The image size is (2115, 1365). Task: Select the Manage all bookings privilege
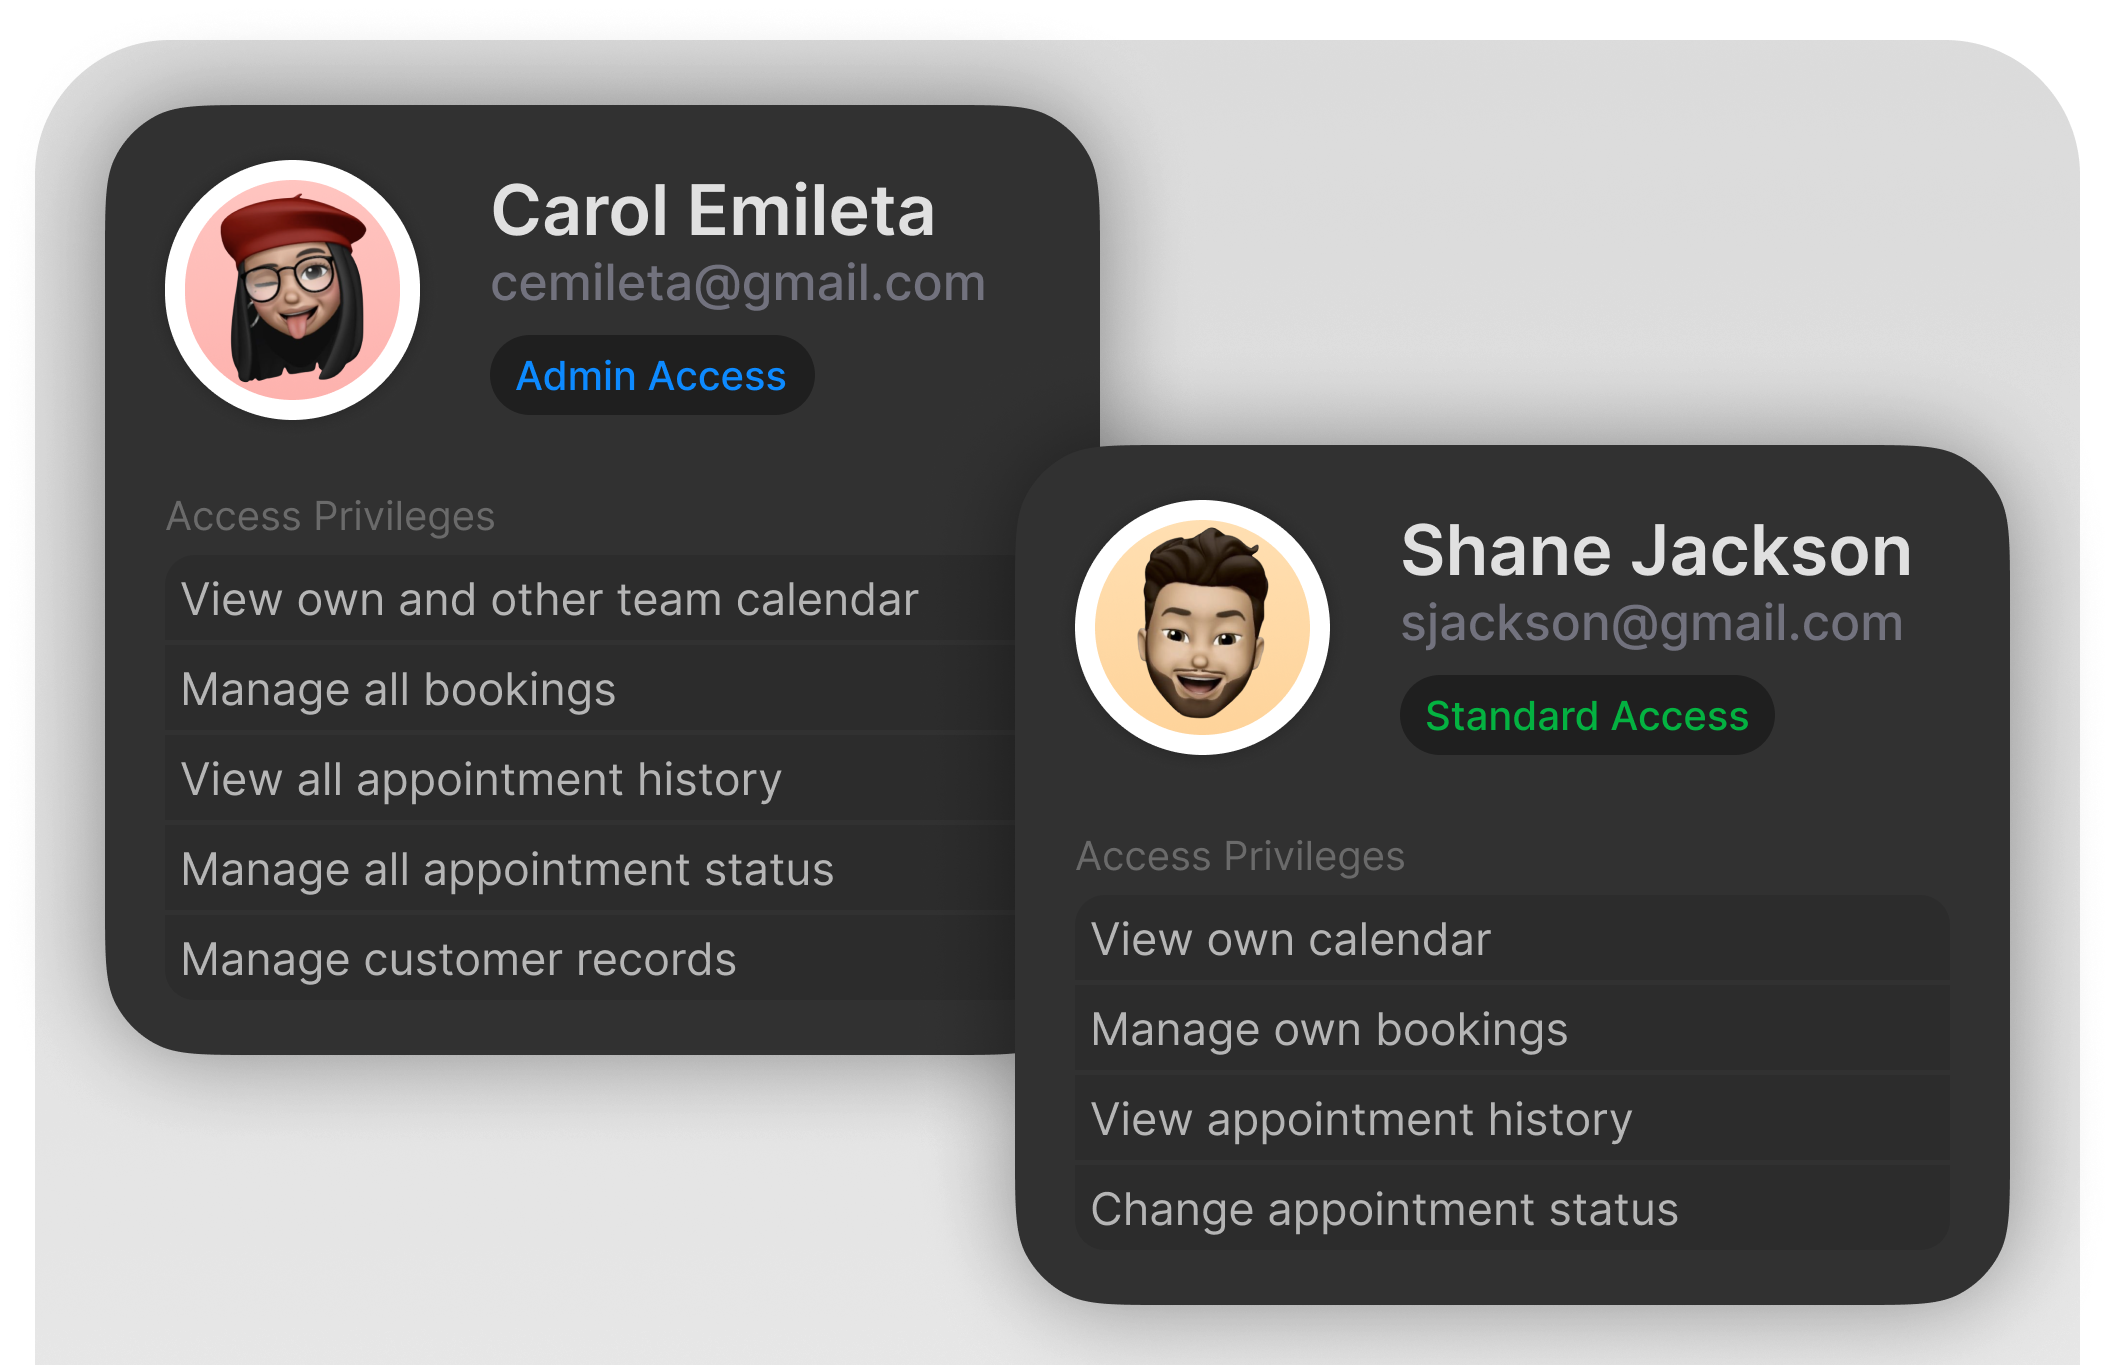[x=590, y=689]
